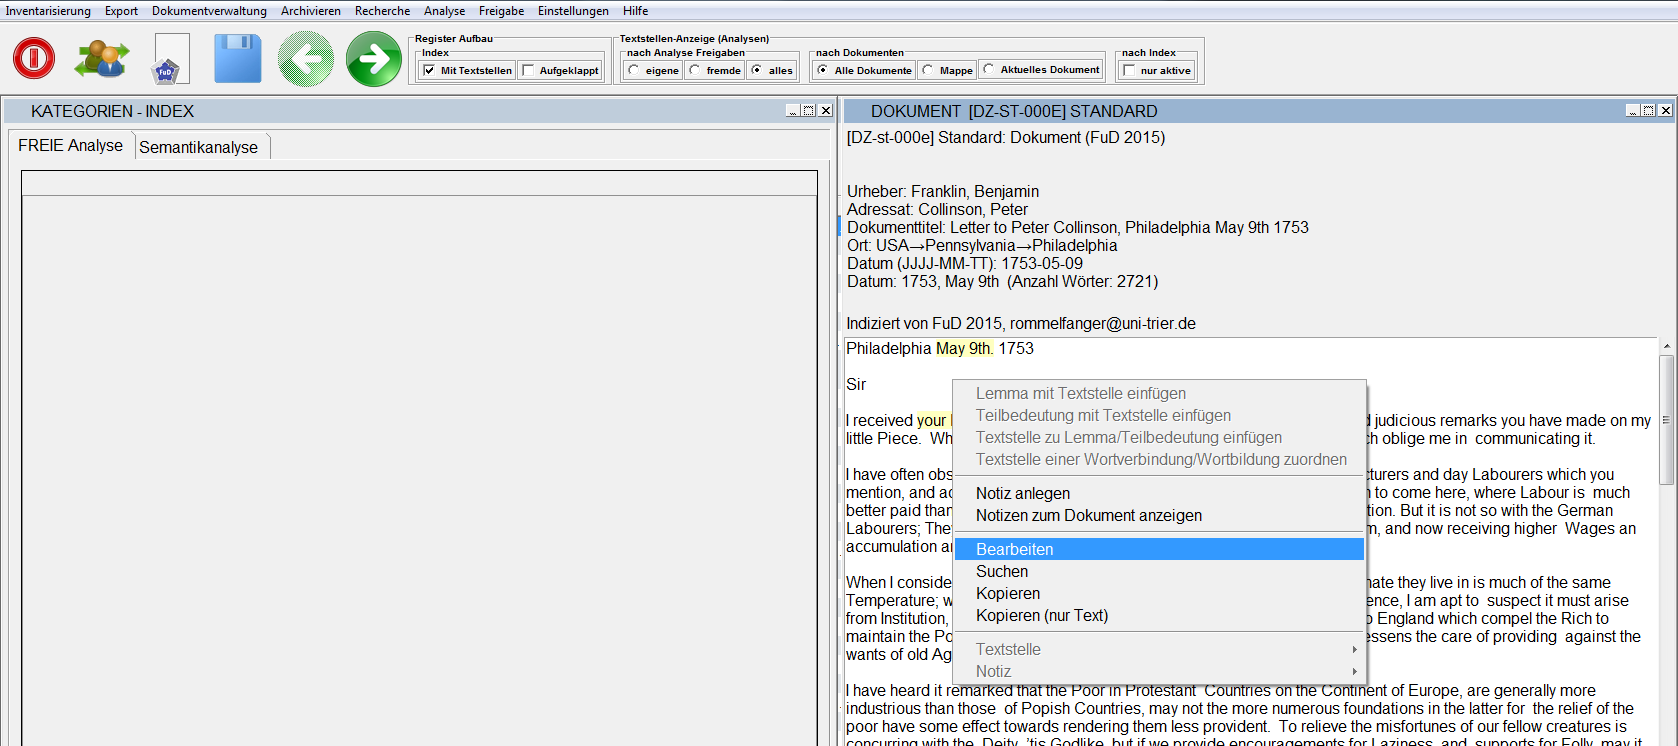Select Suchen in the context menu
This screenshot has width=1678, height=746.
pos(1159,571)
